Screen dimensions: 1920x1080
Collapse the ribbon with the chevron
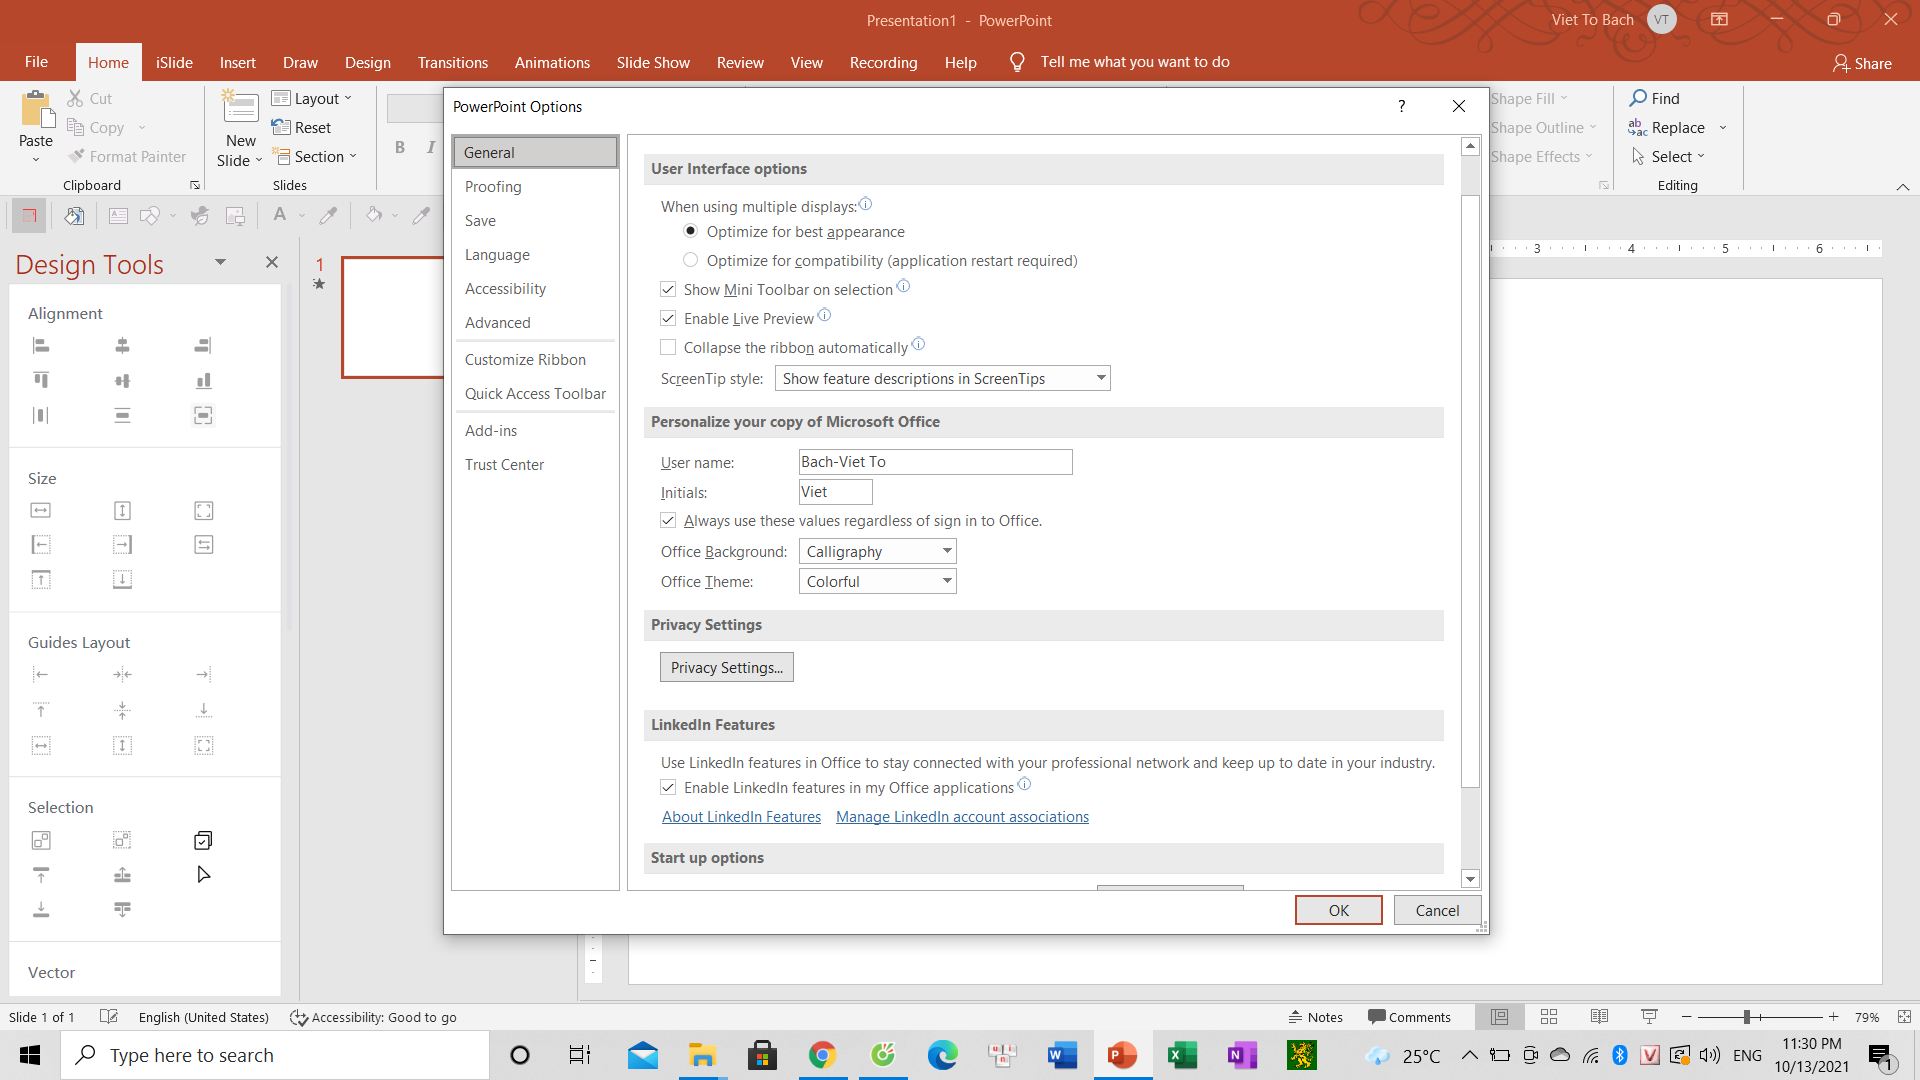pyautogui.click(x=1903, y=186)
